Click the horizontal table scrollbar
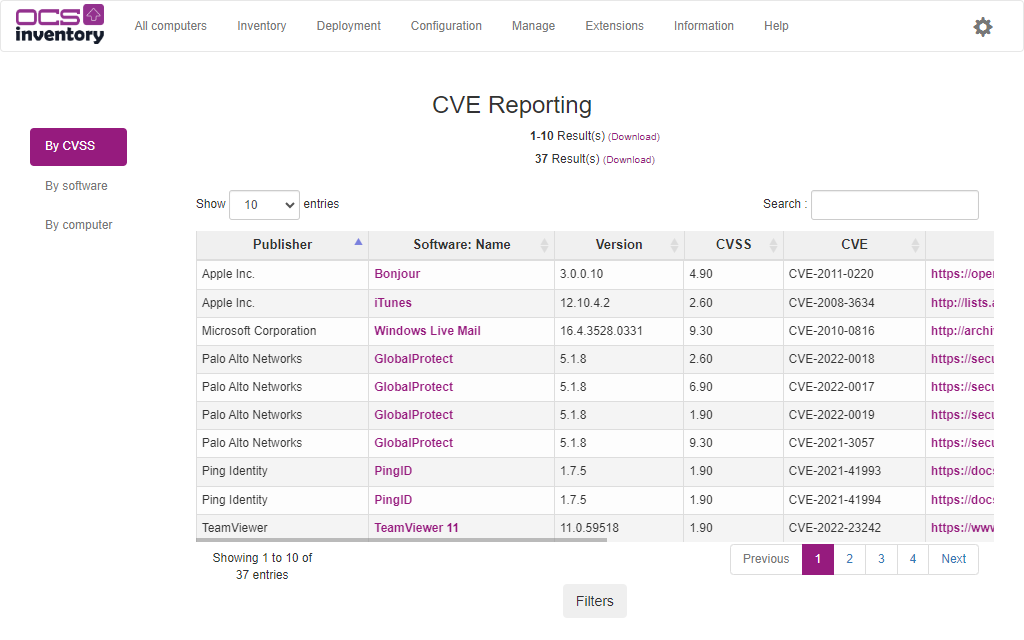Screen dimensions: 1024x640 [x=400, y=539]
